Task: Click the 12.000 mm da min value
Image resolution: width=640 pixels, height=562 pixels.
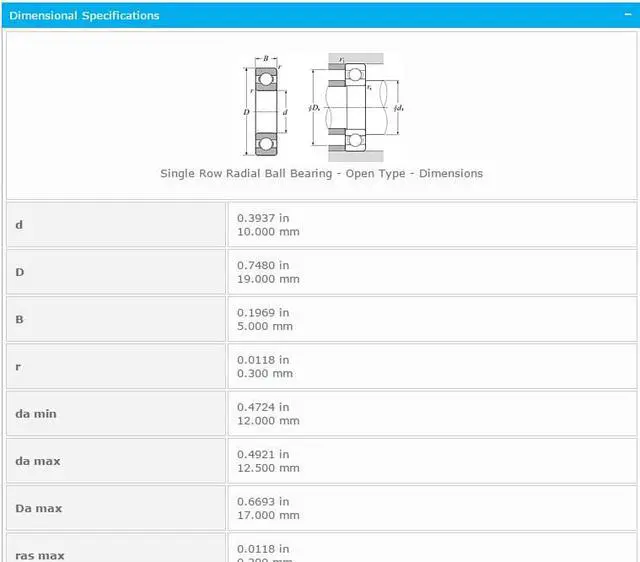Action: pos(268,421)
